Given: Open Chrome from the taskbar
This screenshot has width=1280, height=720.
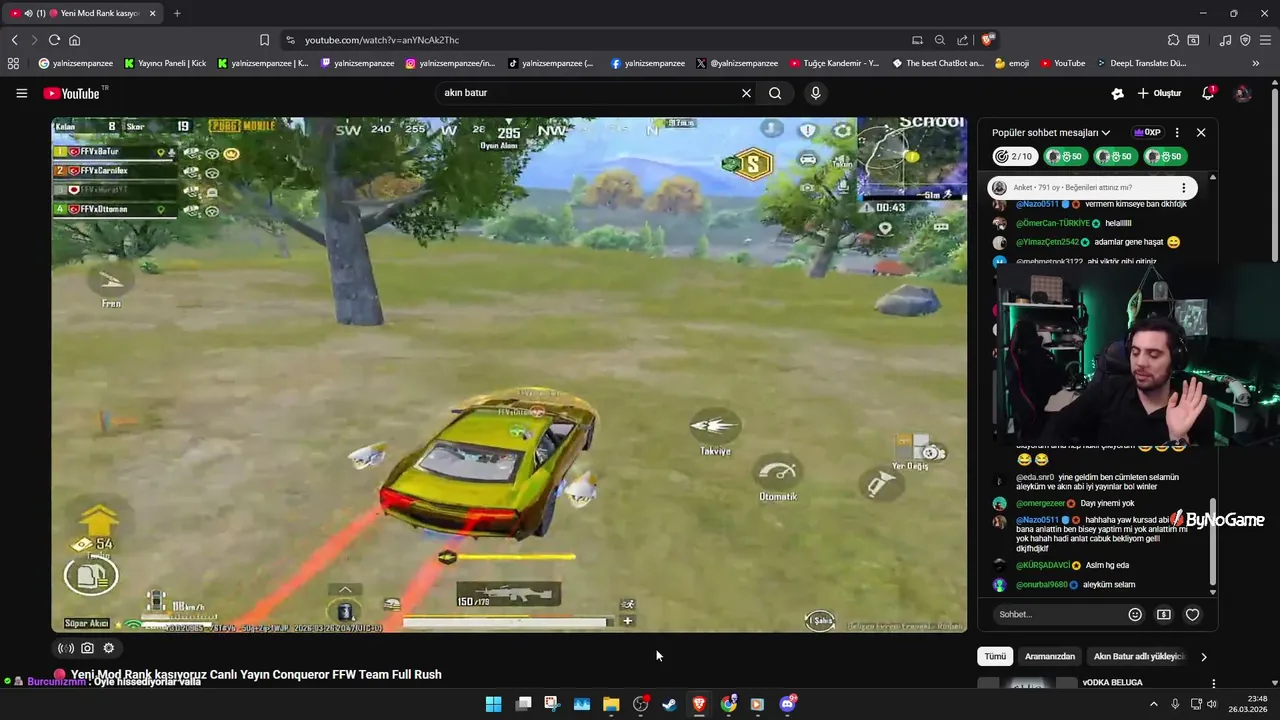Looking at the screenshot, I should click(728, 704).
